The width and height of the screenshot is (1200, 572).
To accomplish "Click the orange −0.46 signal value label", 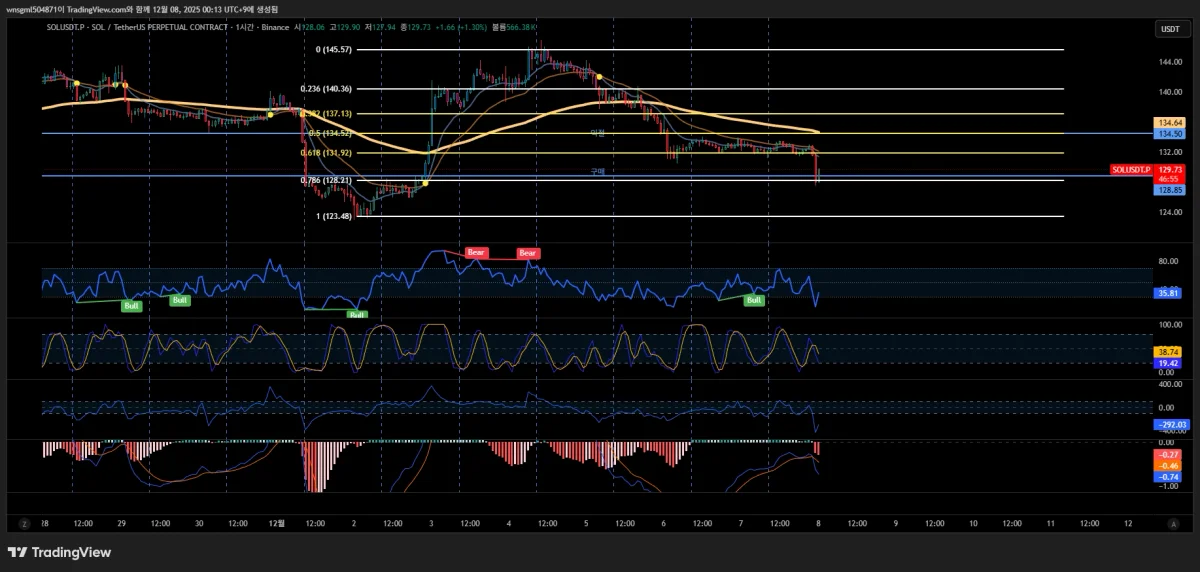I will tap(1168, 466).
